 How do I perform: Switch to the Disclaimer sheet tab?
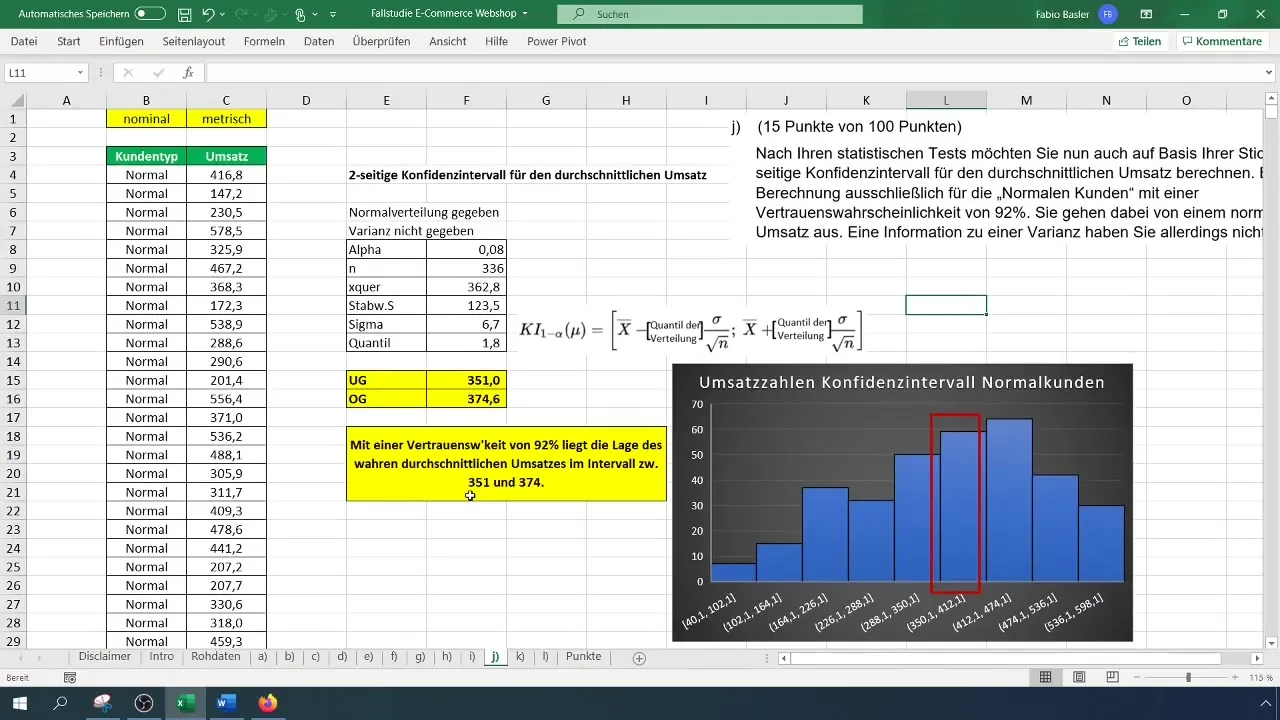[x=105, y=657]
